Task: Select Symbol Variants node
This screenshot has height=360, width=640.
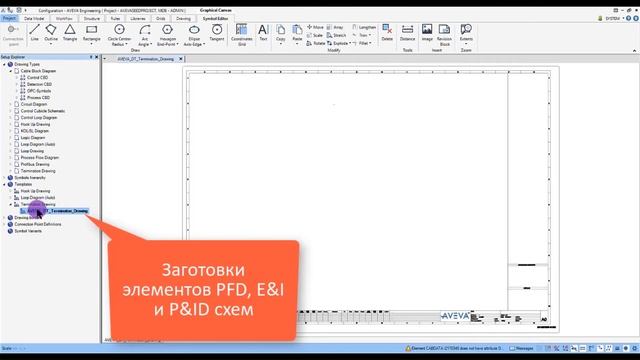Action: tap(28, 231)
